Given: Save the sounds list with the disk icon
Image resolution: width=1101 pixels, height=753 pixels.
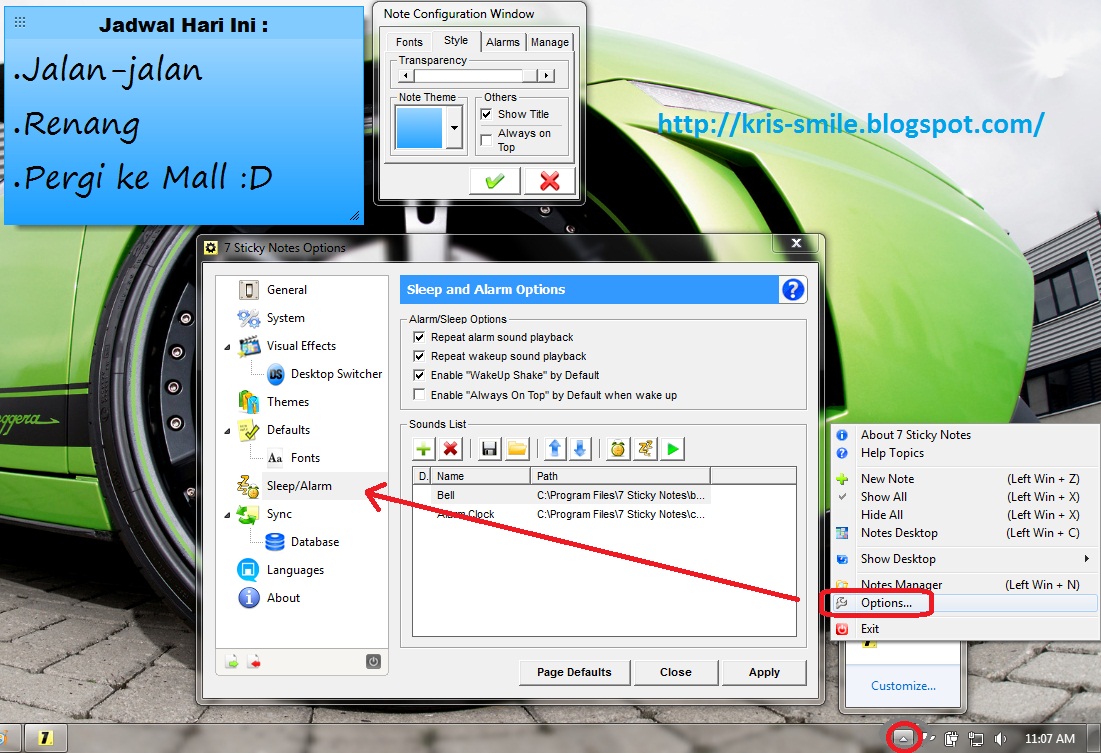Looking at the screenshot, I should (x=488, y=448).
